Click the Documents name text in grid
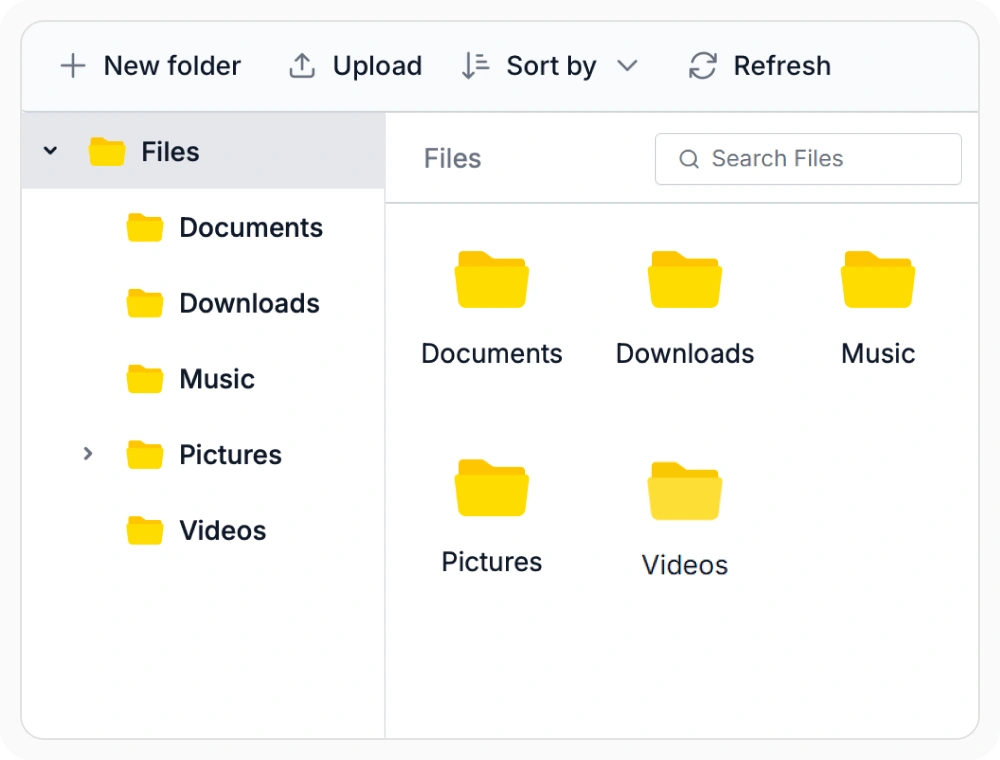 pyautogui.click(x=492, y=353)
